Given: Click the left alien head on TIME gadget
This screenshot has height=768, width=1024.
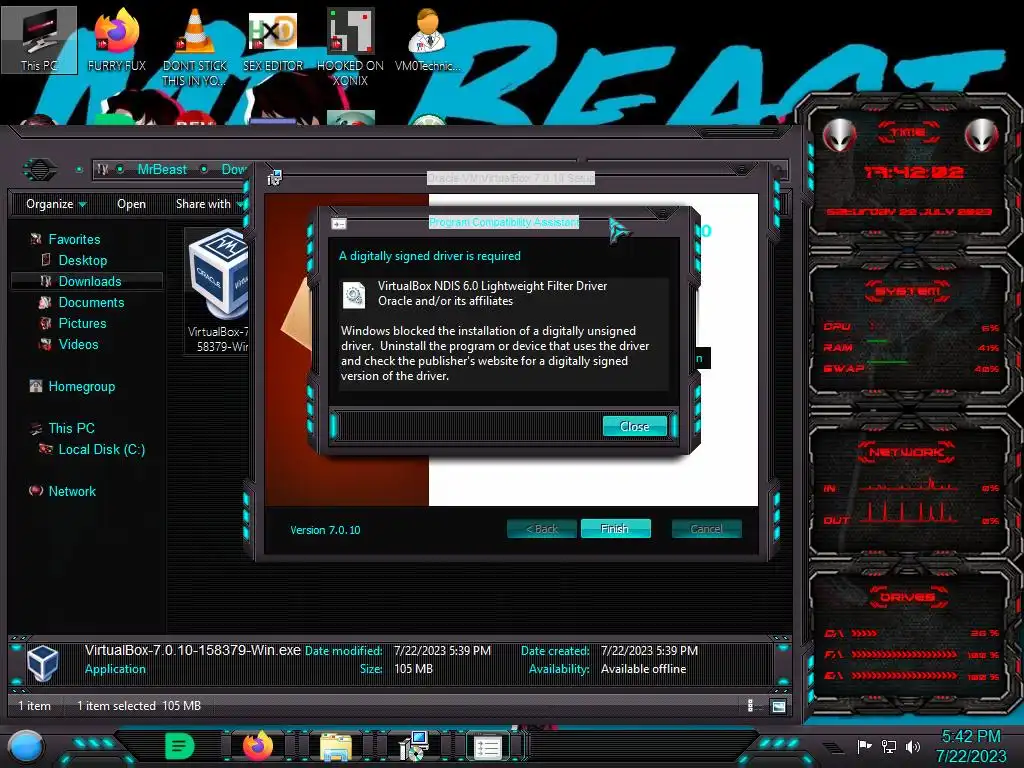Looking at the screenshot, I should [x=839, y=135].
